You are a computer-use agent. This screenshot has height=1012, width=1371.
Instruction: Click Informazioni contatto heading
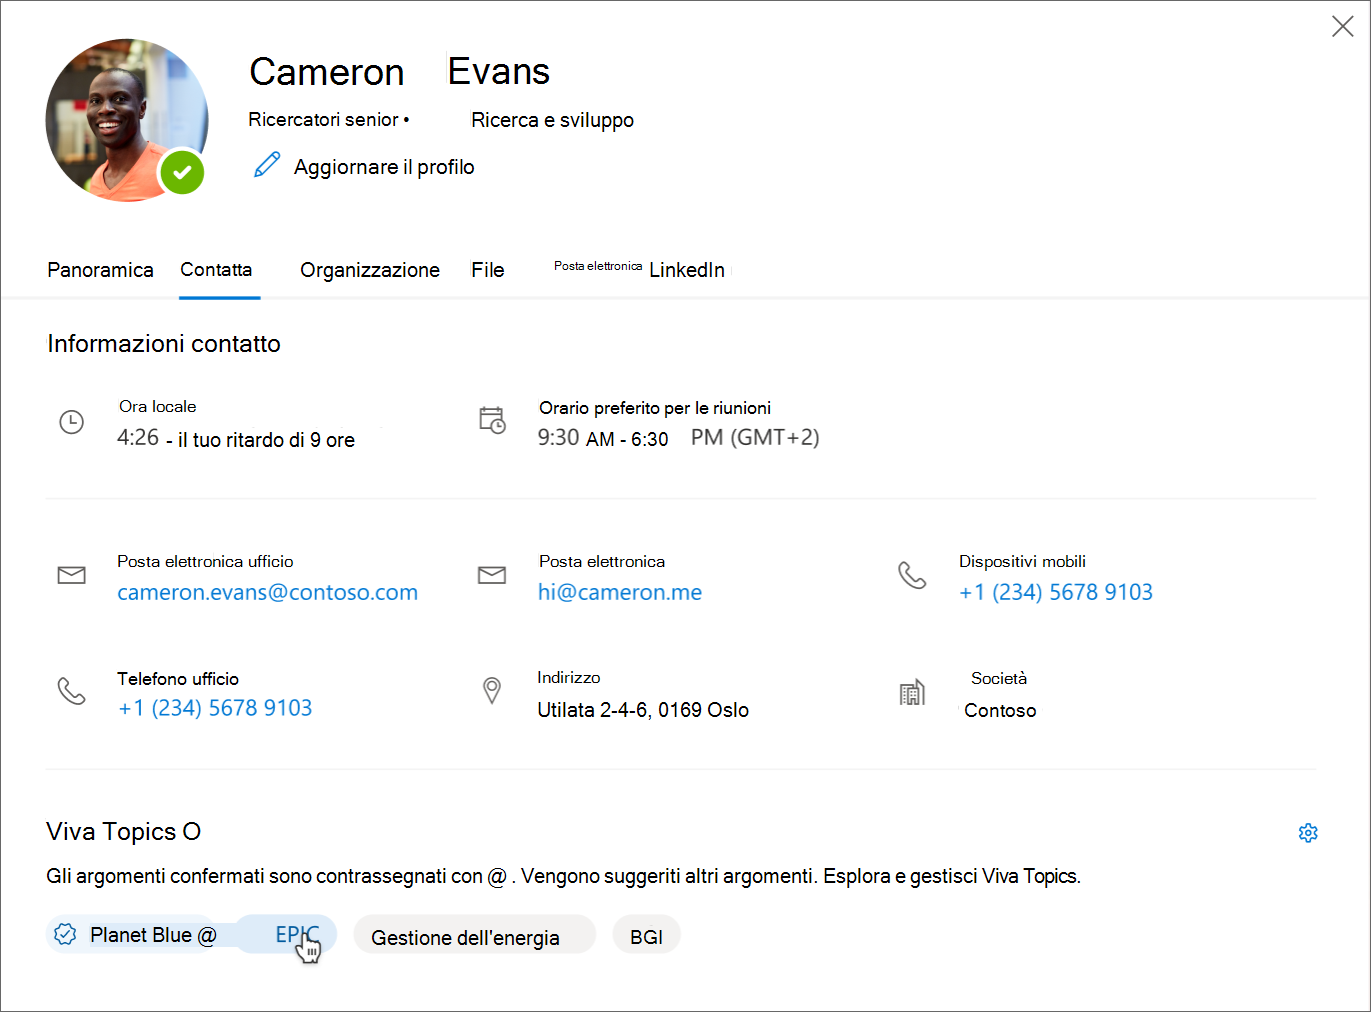click(x=164, y=344)
